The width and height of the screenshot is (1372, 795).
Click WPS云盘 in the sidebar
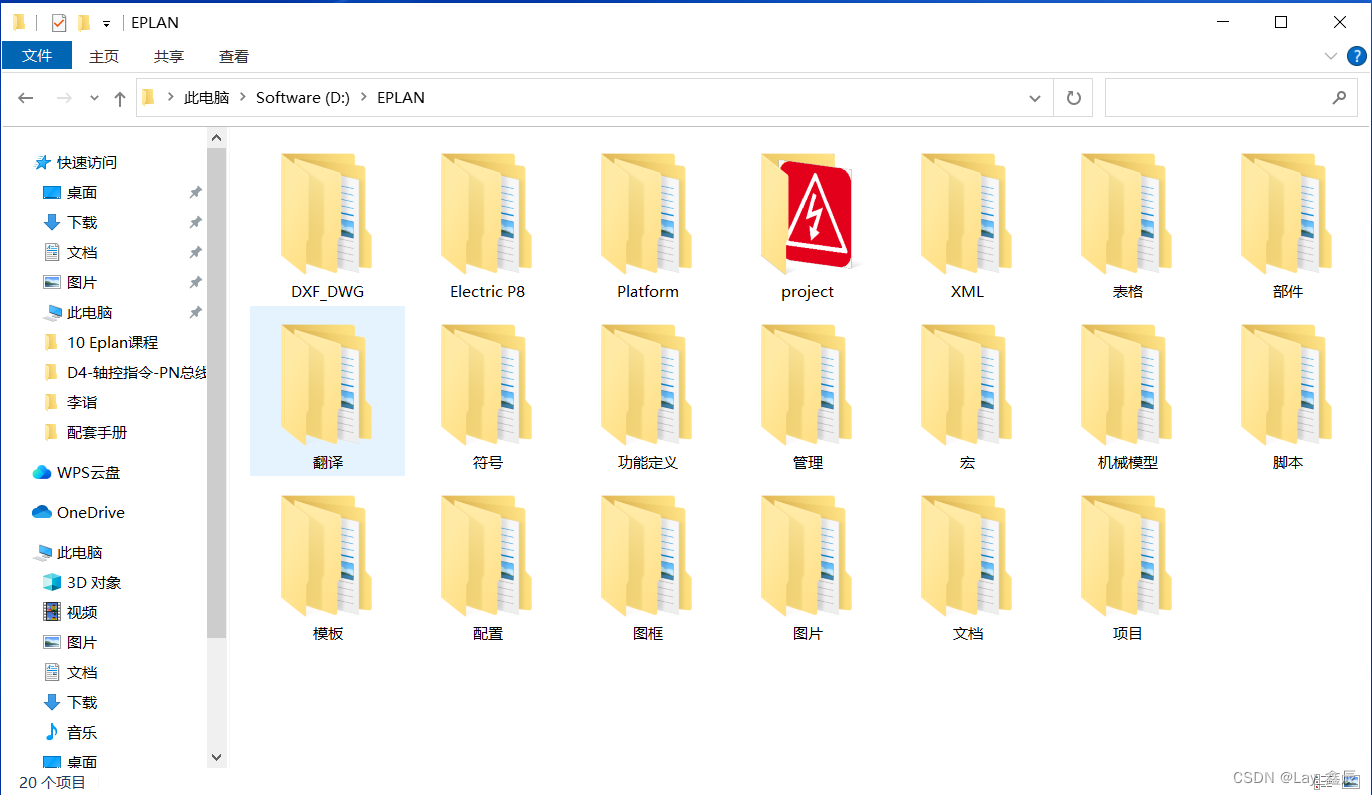(x=88, y=472)
